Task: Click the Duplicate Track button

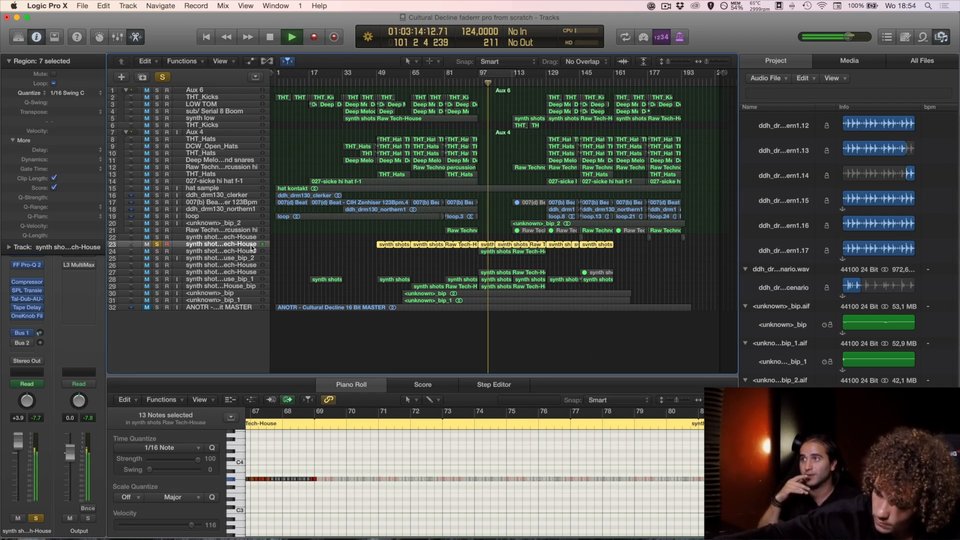Action: [142, 77]
